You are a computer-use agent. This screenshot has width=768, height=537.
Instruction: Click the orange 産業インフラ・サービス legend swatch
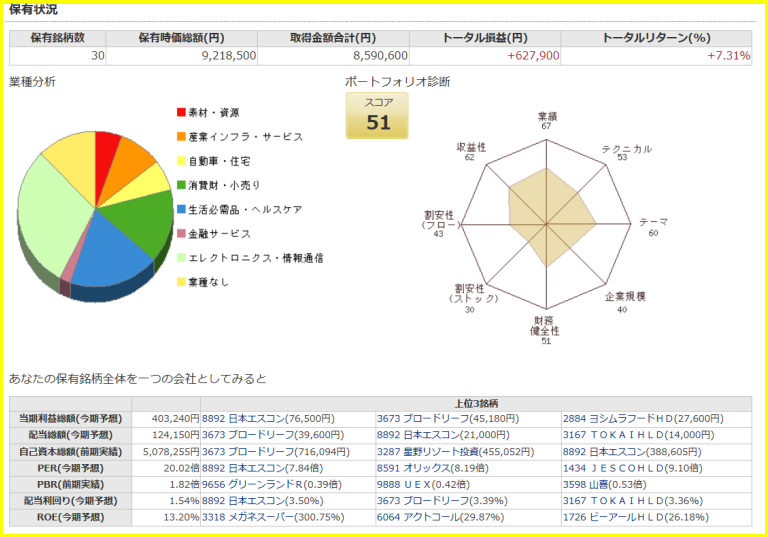(181, 137)
